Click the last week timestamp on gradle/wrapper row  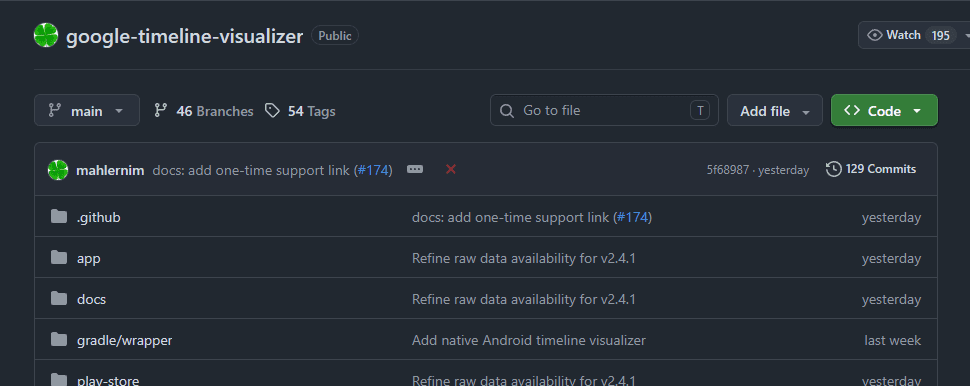coord(892,340)
